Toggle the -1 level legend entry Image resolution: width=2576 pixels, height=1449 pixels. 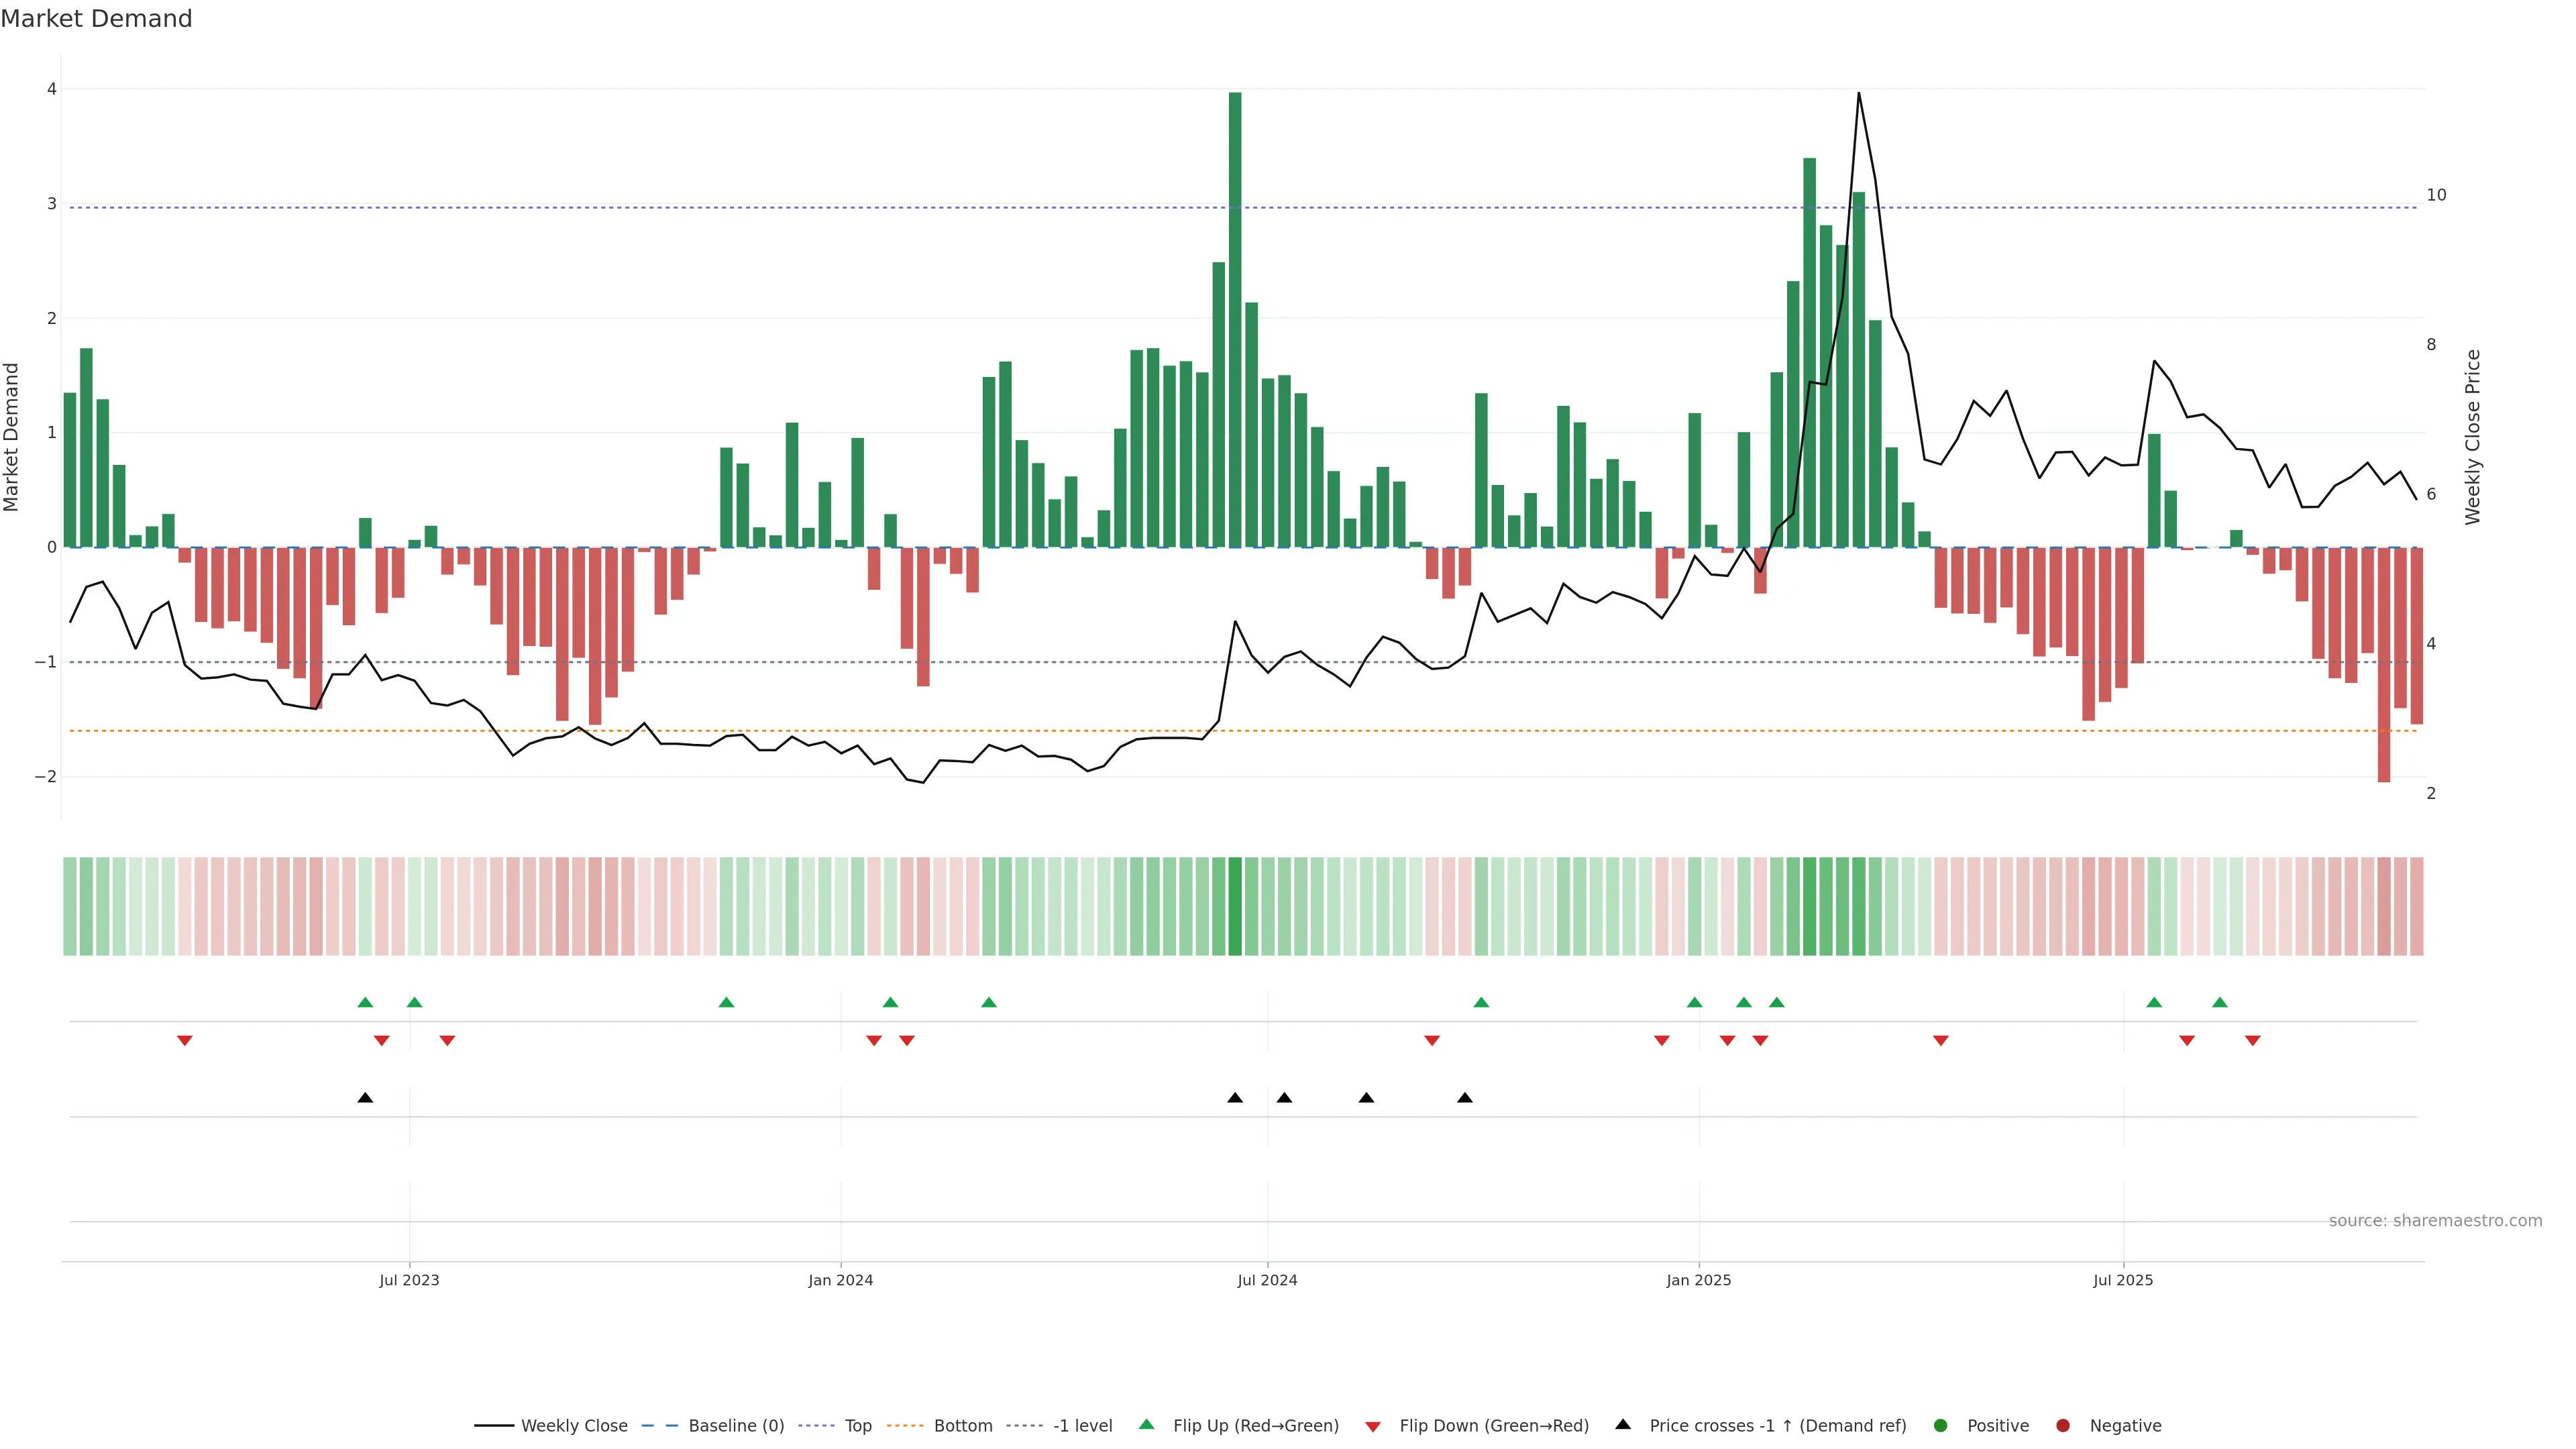1082,1425
